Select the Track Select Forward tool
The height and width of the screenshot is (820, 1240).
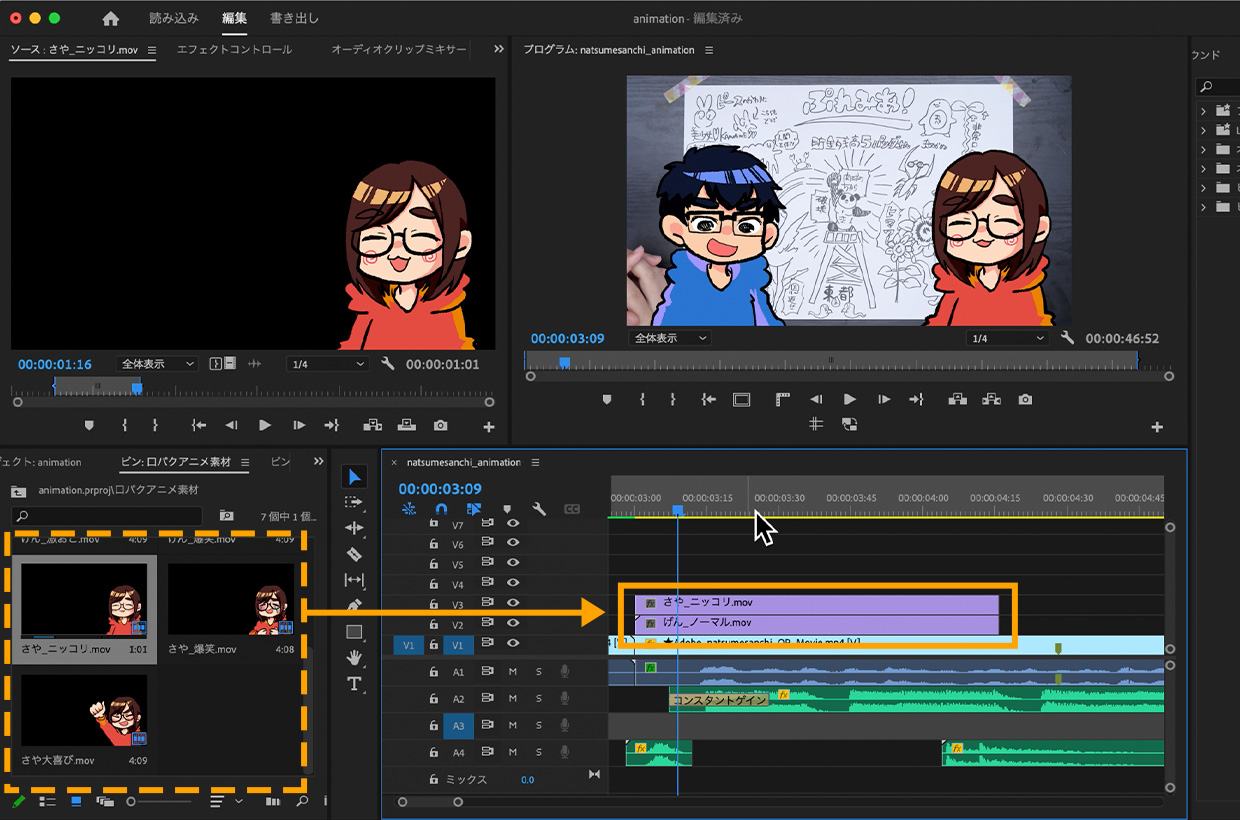click(x=354, y=502)
